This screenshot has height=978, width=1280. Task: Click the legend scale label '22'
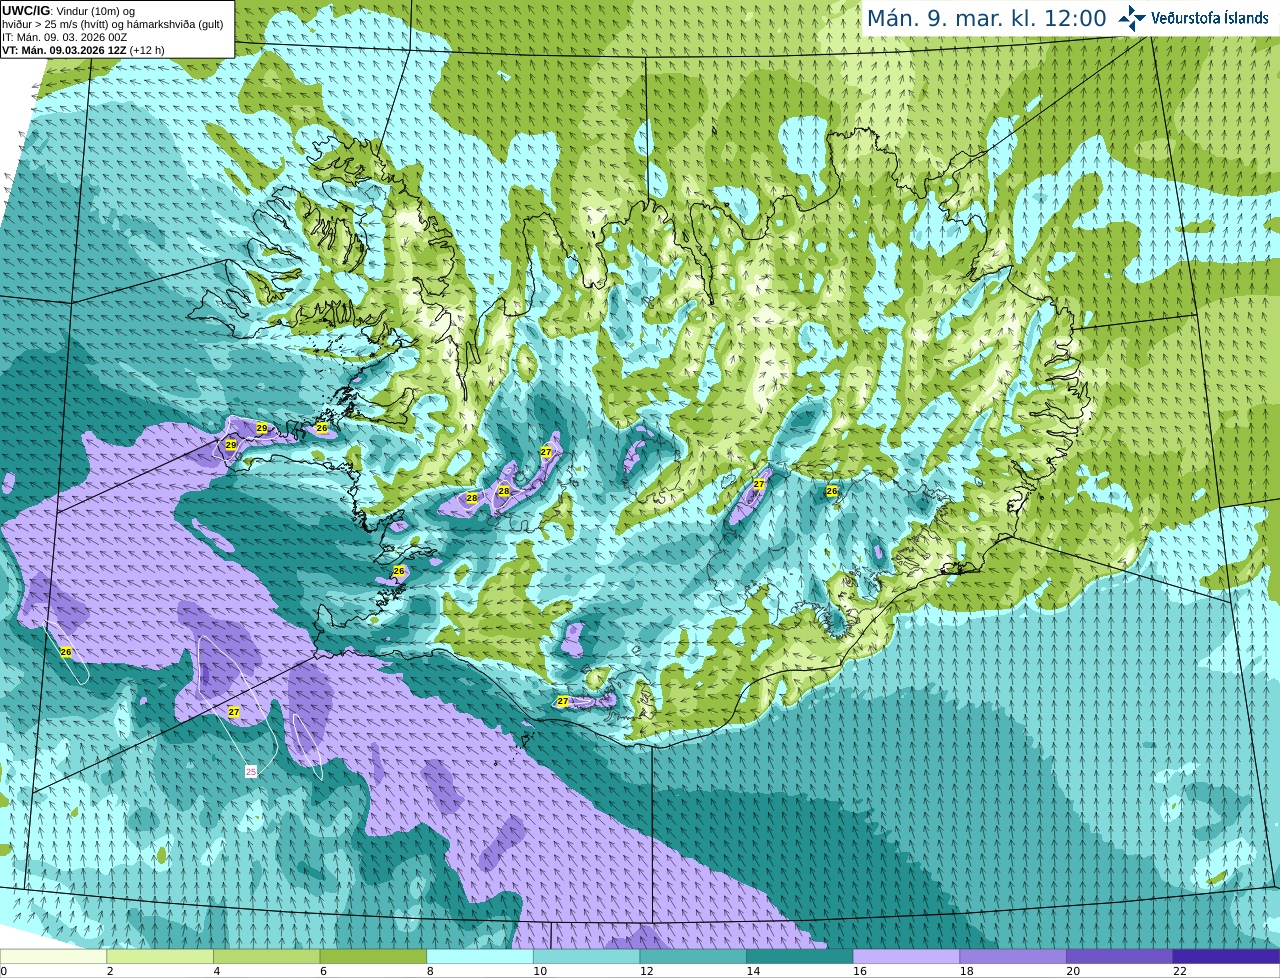[x=1180, y=971]
